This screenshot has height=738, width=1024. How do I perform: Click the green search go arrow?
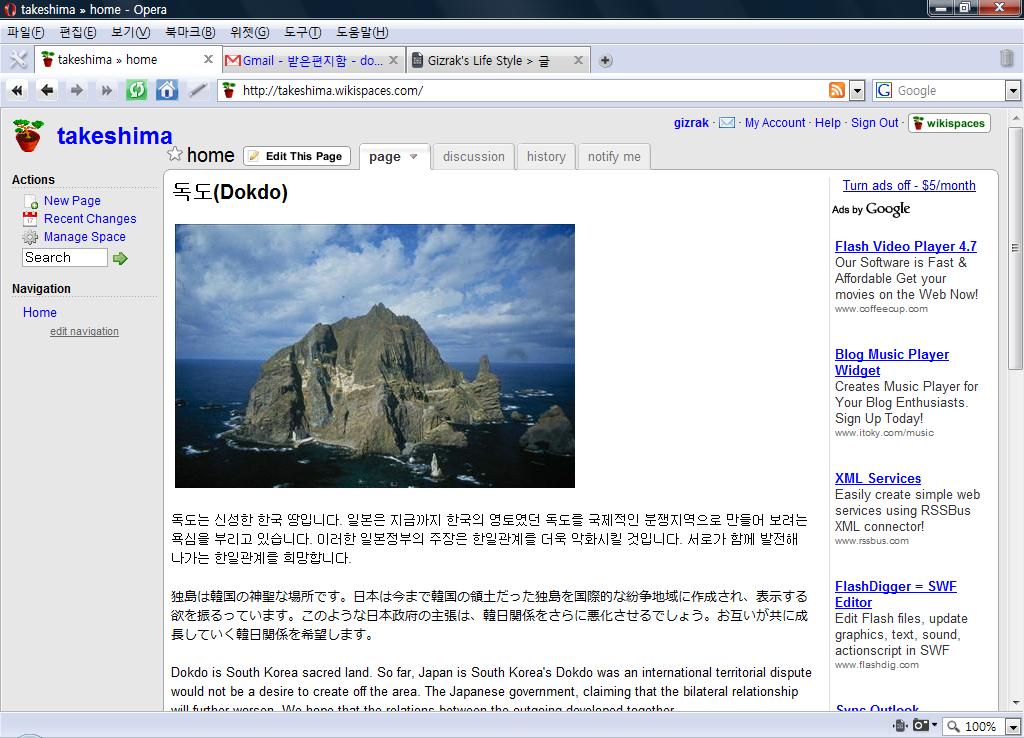coord(121,259)
